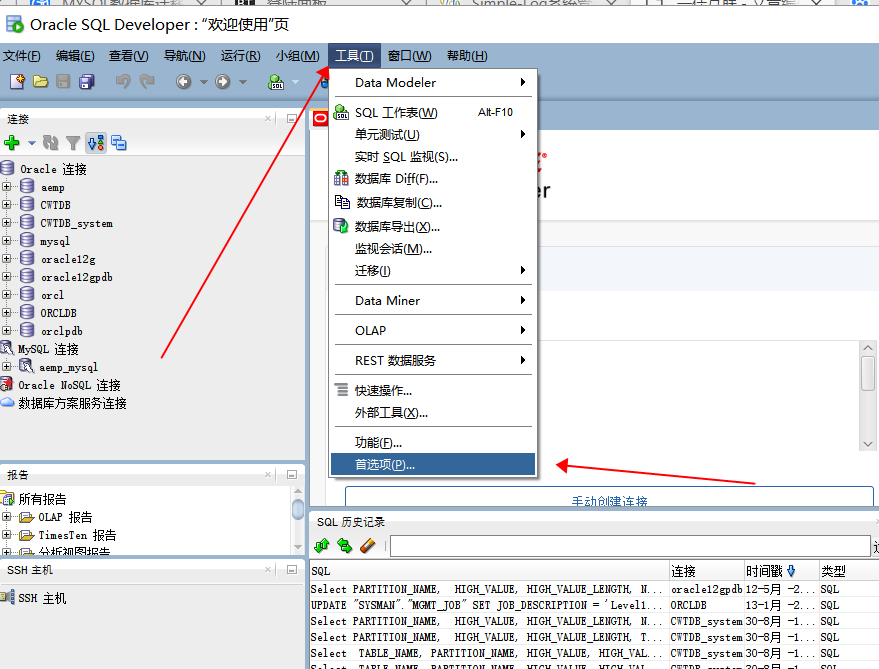Clear SQL history with the eraser icon
This screenshot has width=879, height=669.
tap(367, 545)
